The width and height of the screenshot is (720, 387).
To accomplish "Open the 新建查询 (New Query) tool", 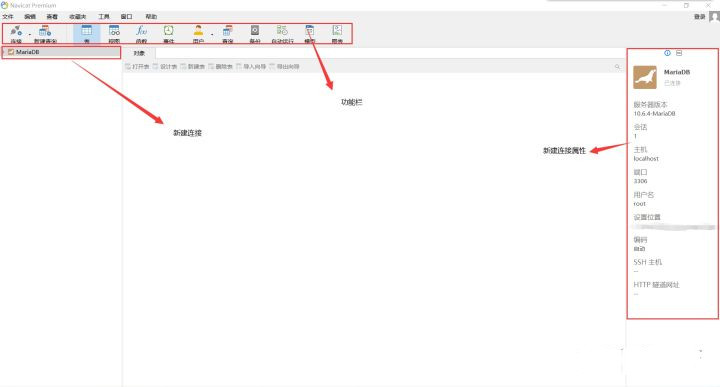I will pos(45,34).
